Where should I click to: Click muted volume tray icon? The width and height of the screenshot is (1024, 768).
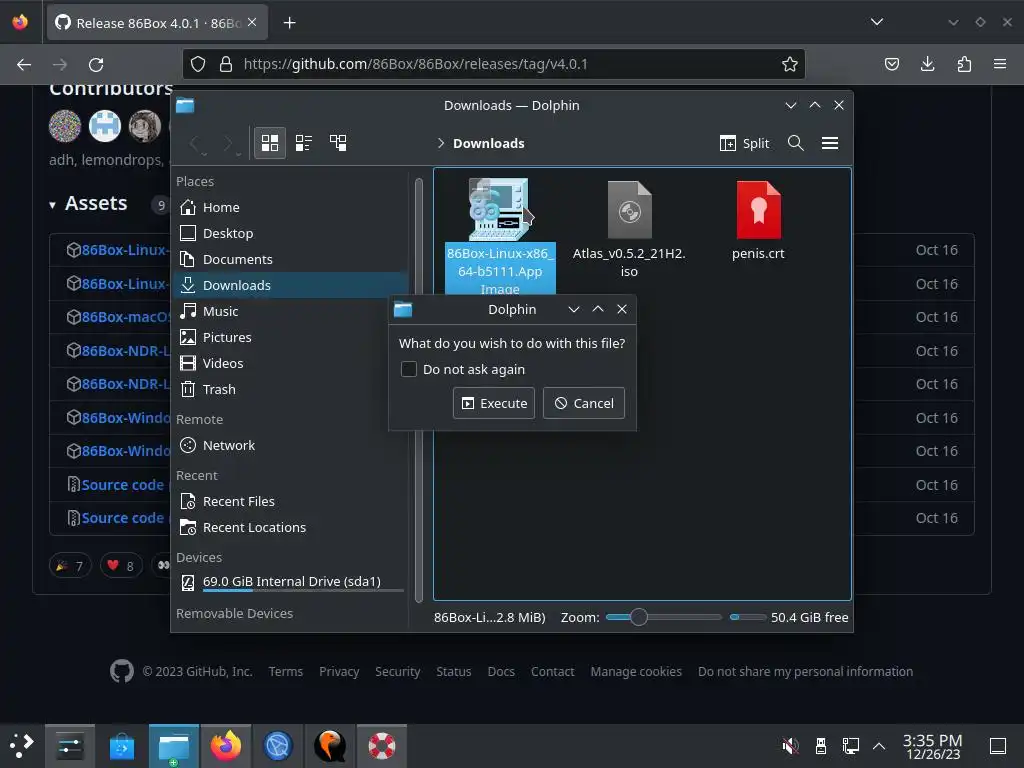[x=790, y=745]
